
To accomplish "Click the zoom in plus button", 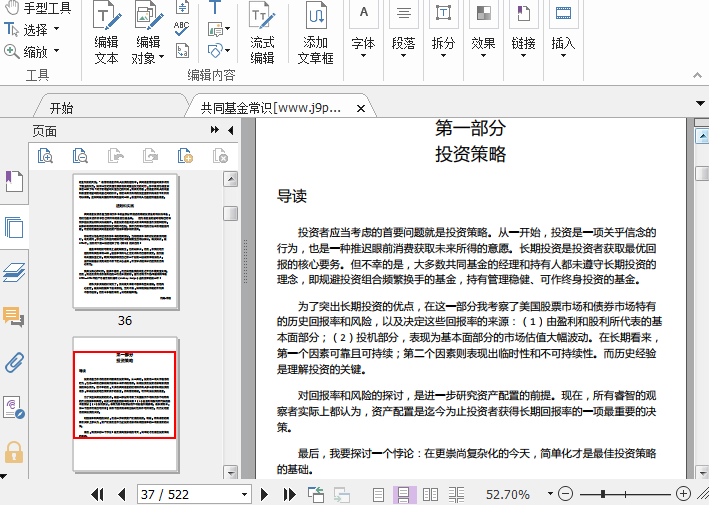I will pyautogui.click(x=683, y=494).
